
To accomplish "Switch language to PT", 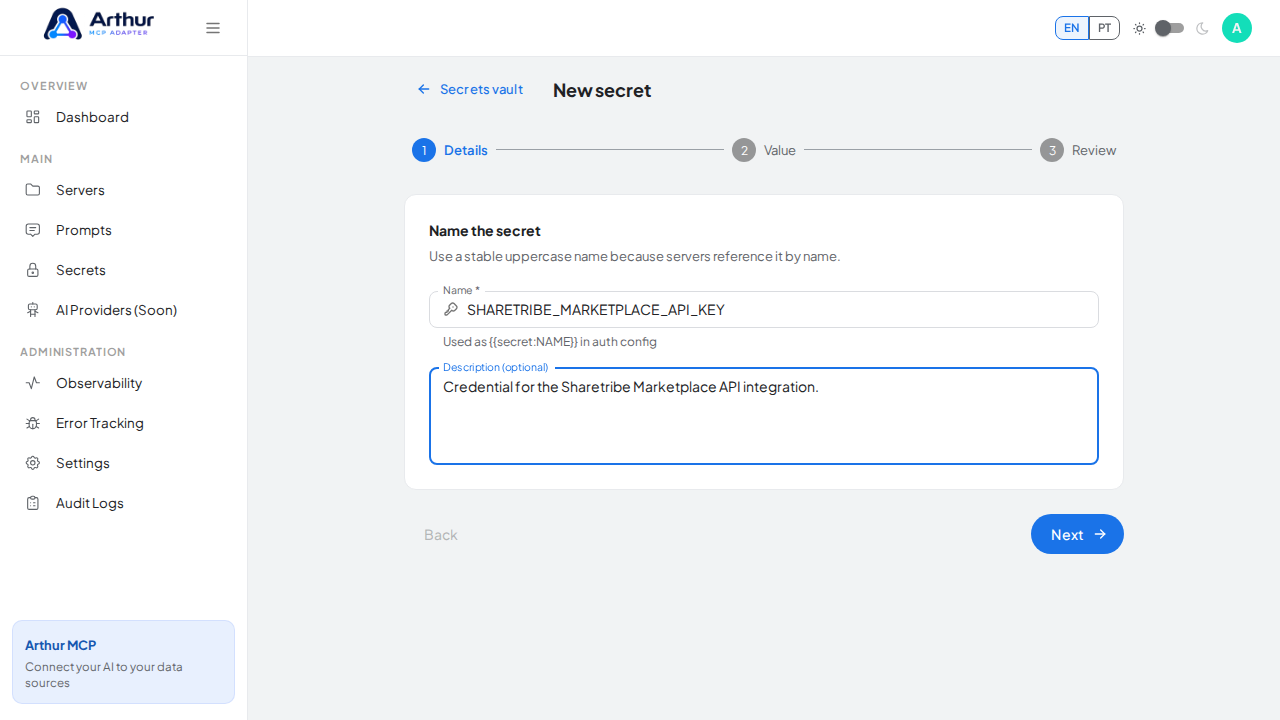I will tap(1104, 28).
